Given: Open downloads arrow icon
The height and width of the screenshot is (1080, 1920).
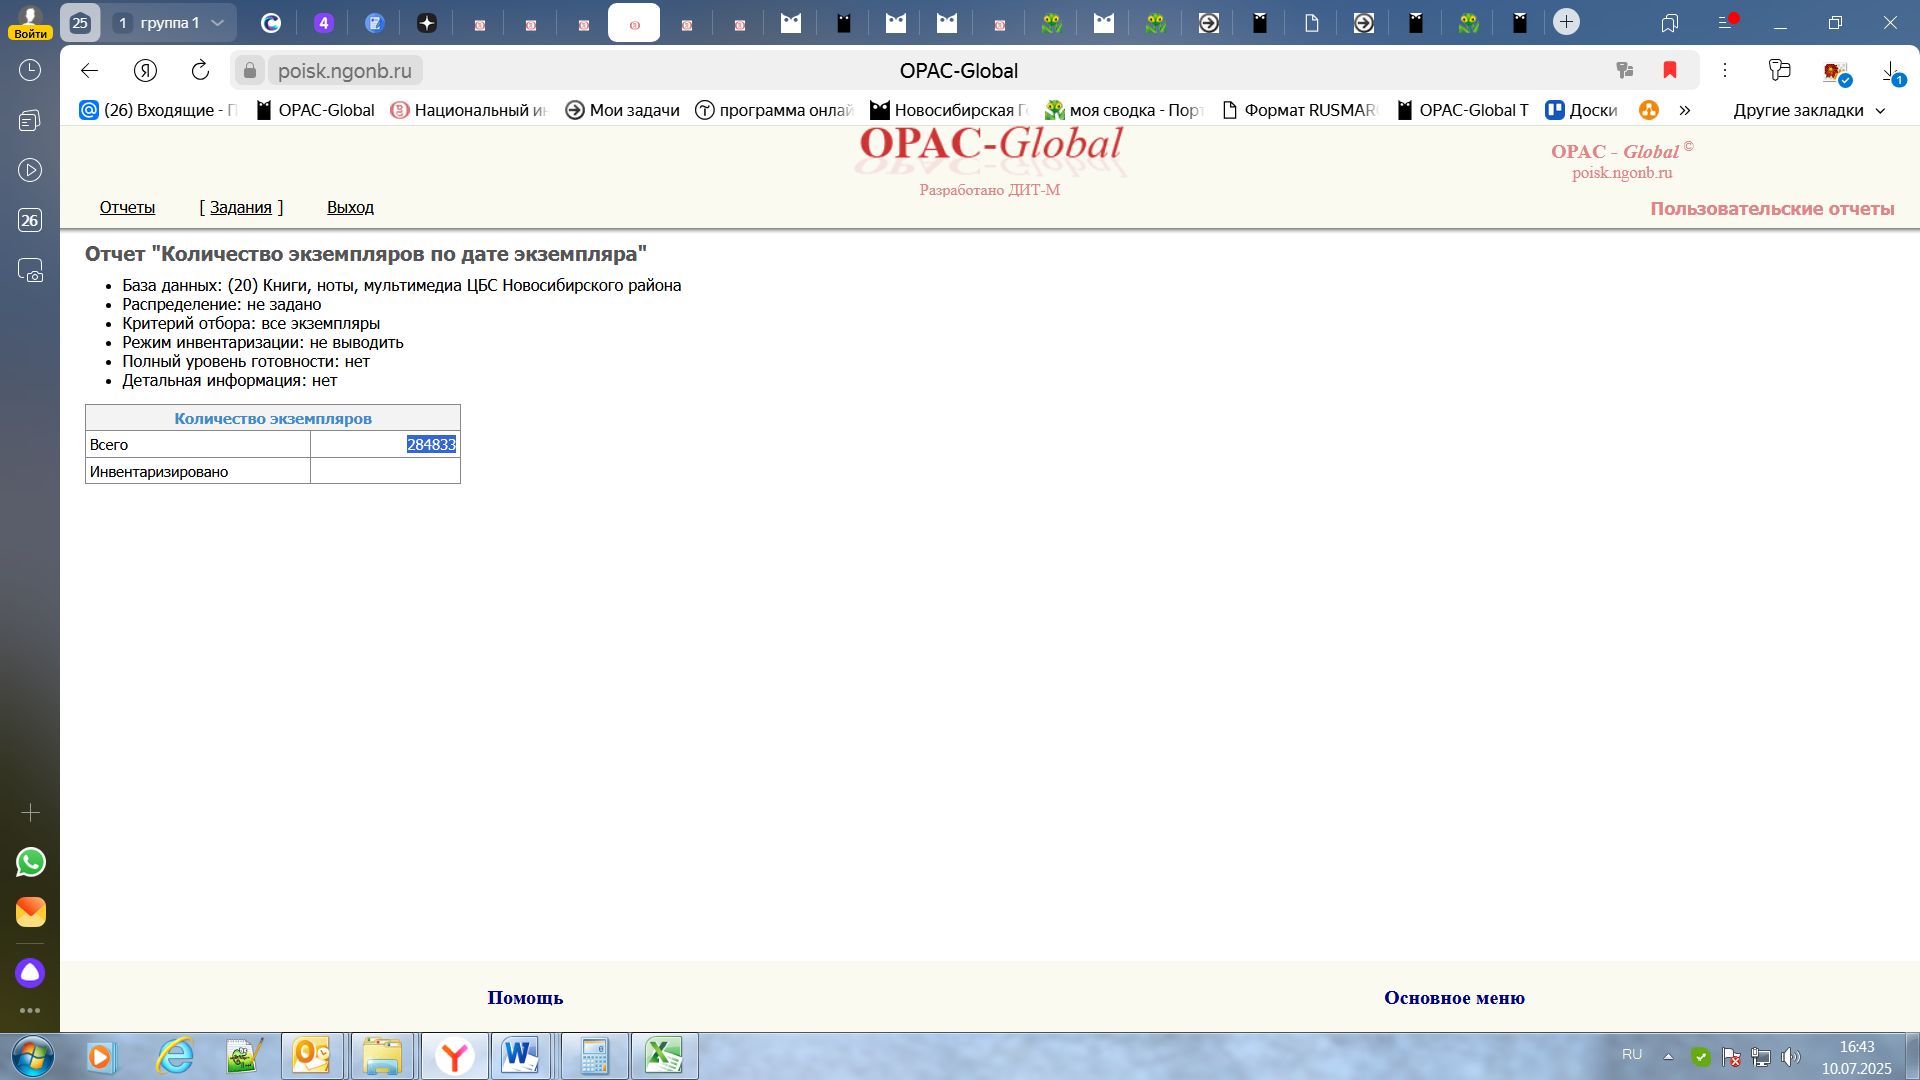Looking at the screenshot, I should (1890, 72).
